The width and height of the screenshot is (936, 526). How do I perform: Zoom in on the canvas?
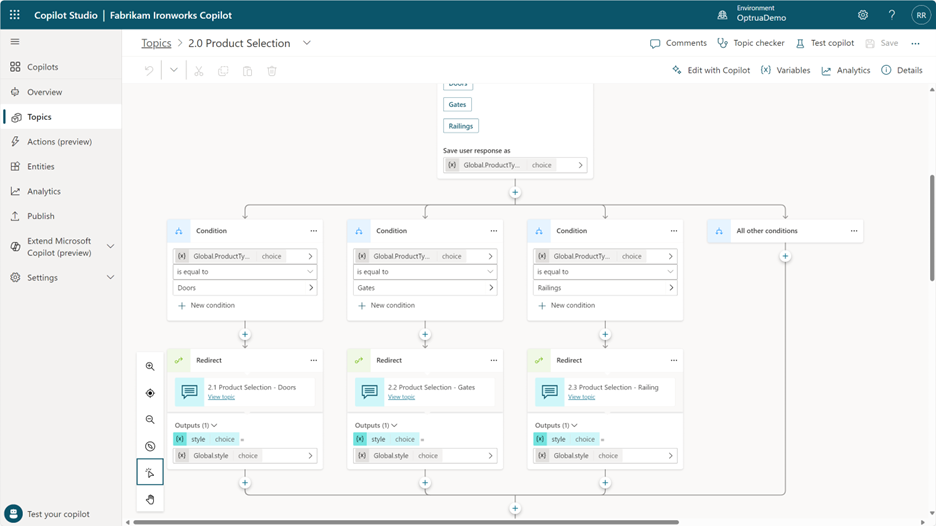[150, 366]
